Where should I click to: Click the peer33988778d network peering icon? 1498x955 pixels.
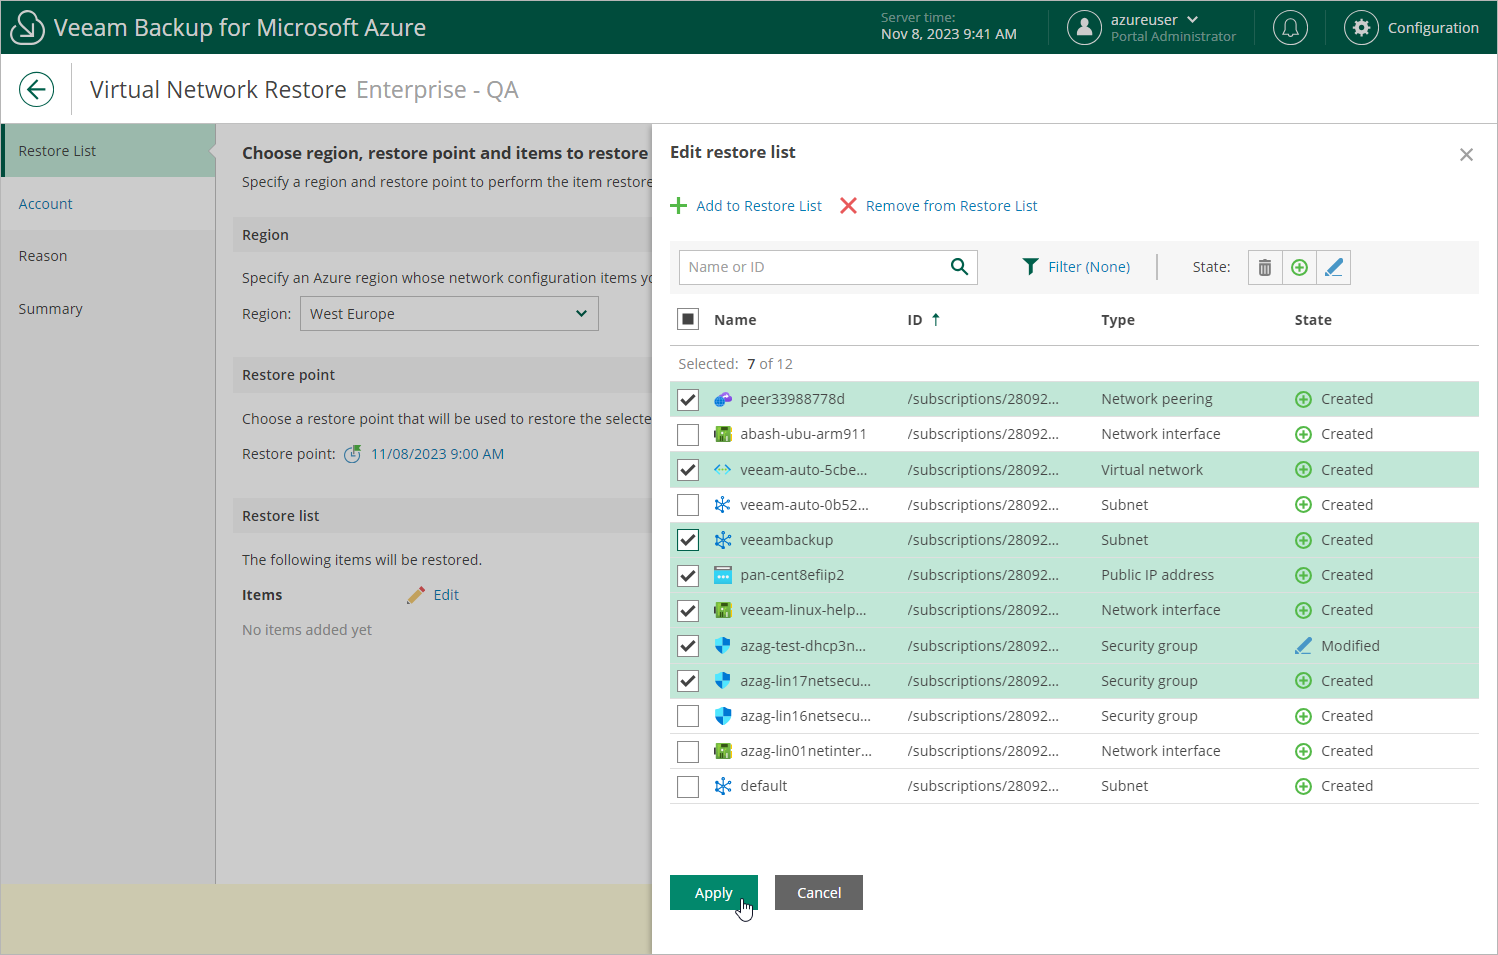tap(723, 399)
